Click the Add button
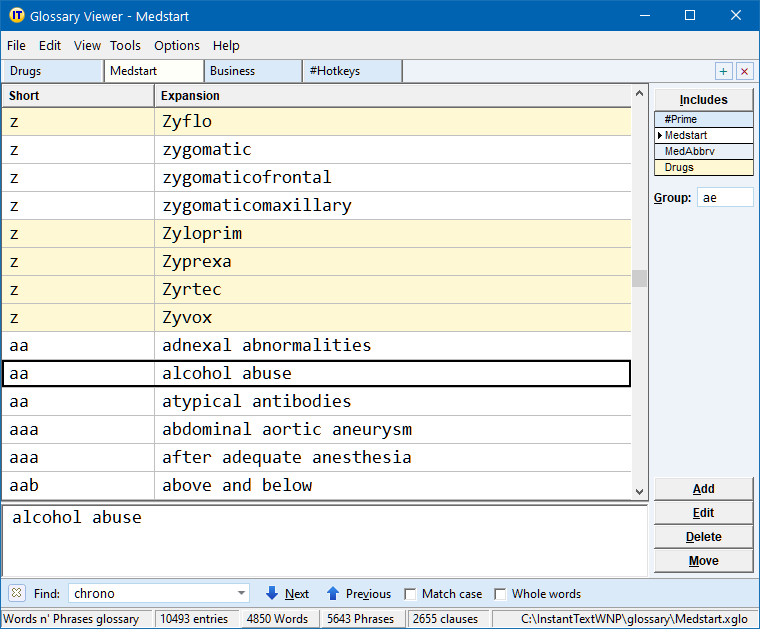 pyautogui.click(x=703, y=489)
